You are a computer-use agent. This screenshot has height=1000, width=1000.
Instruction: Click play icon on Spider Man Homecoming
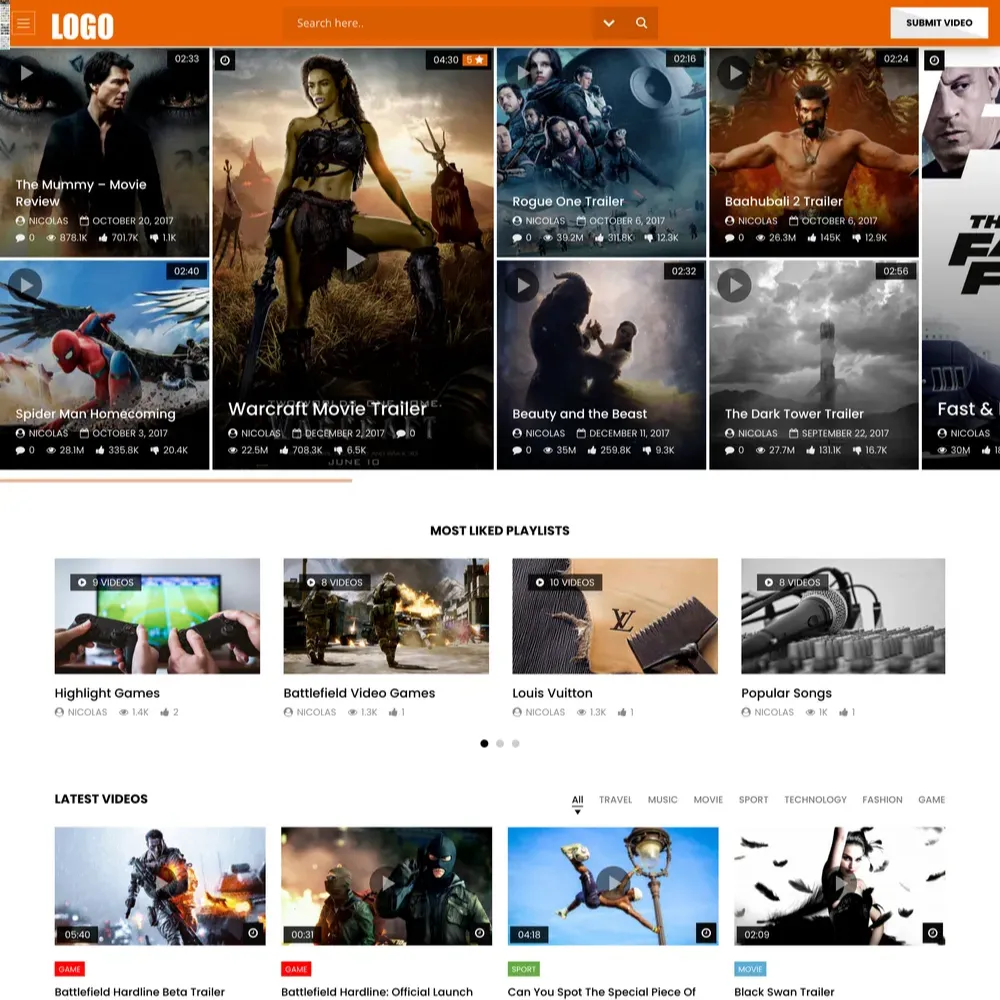[25, 285]
